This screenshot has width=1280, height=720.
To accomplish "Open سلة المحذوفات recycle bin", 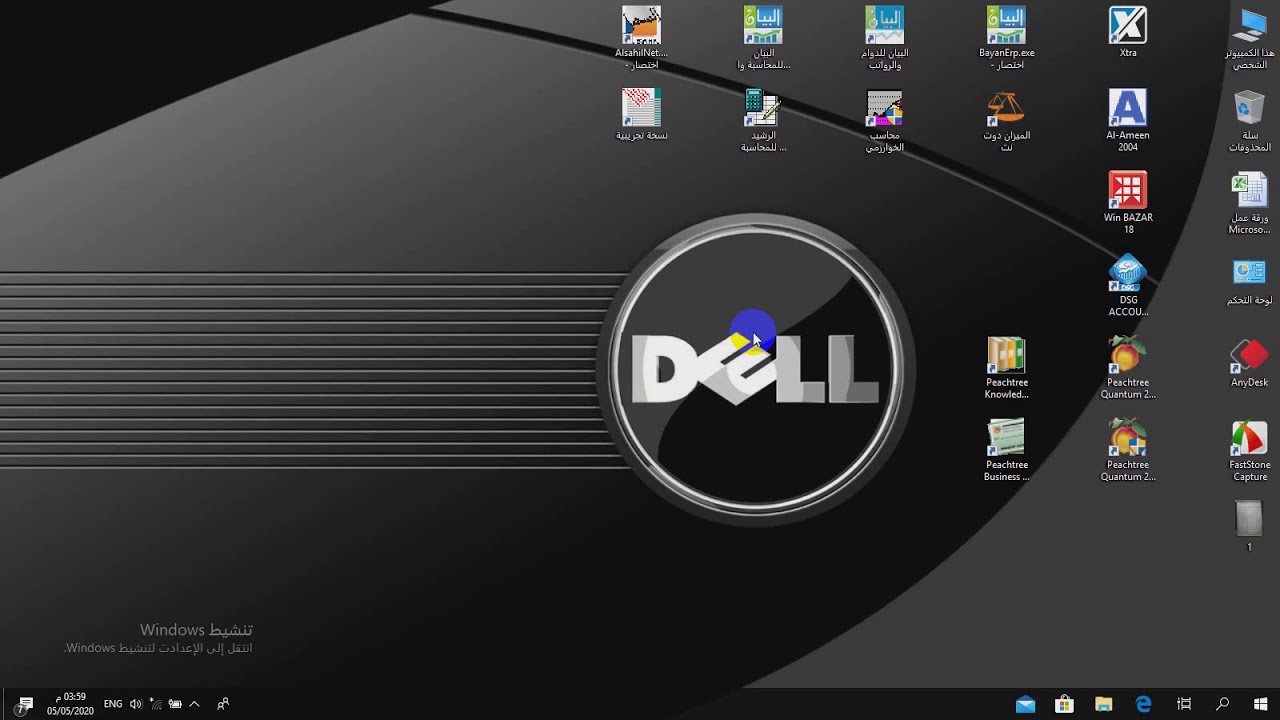I will point(1250,121).
